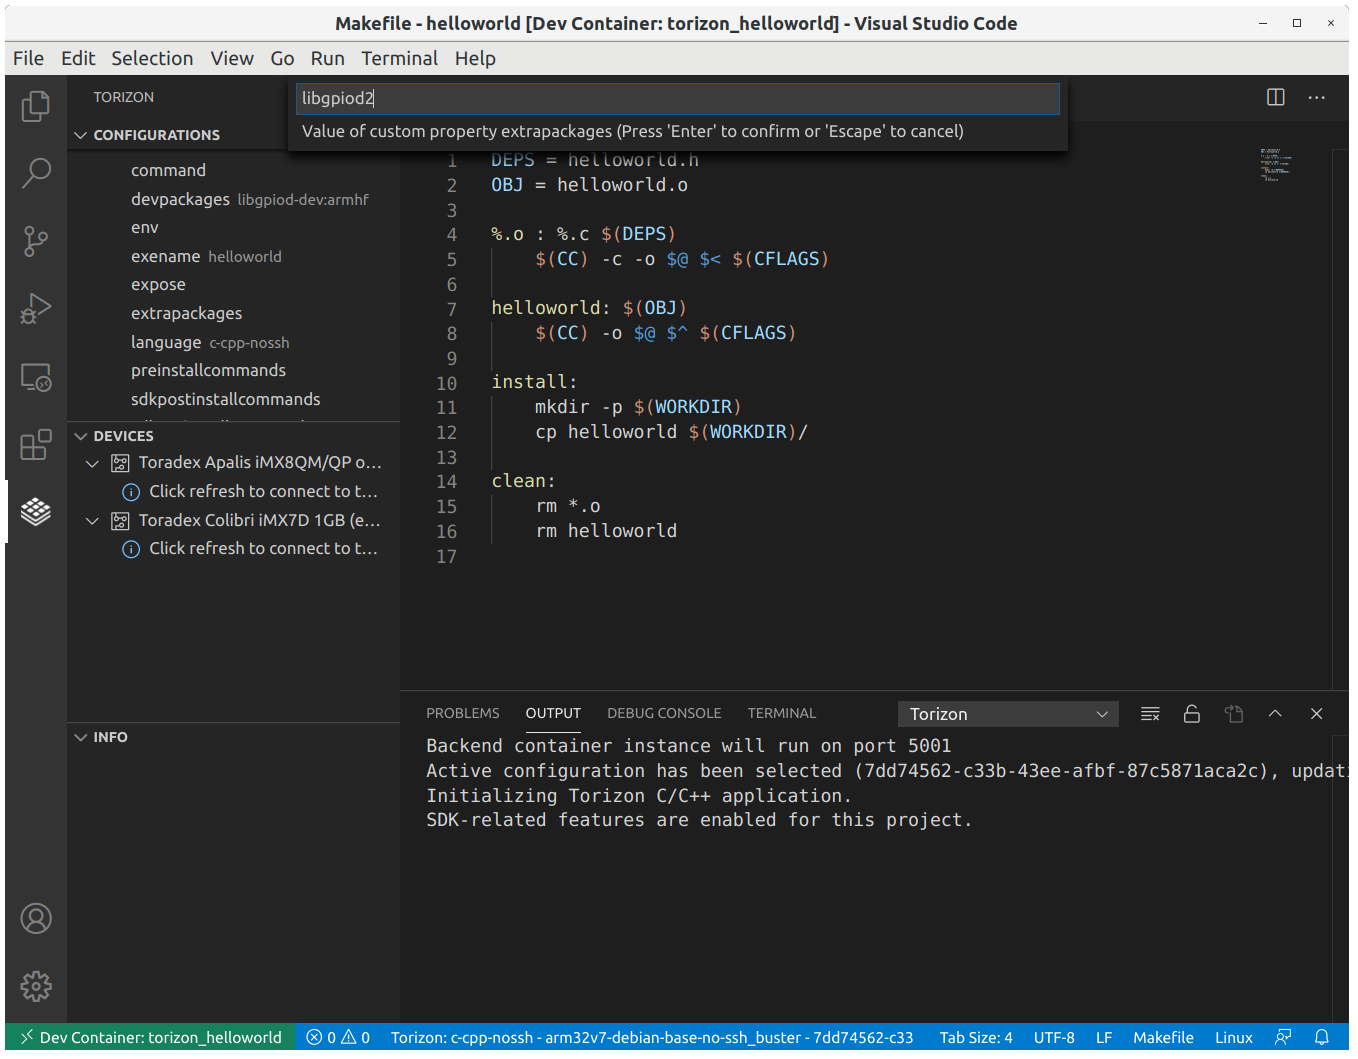Open the Run and Debug view

(x=36, y=309)
